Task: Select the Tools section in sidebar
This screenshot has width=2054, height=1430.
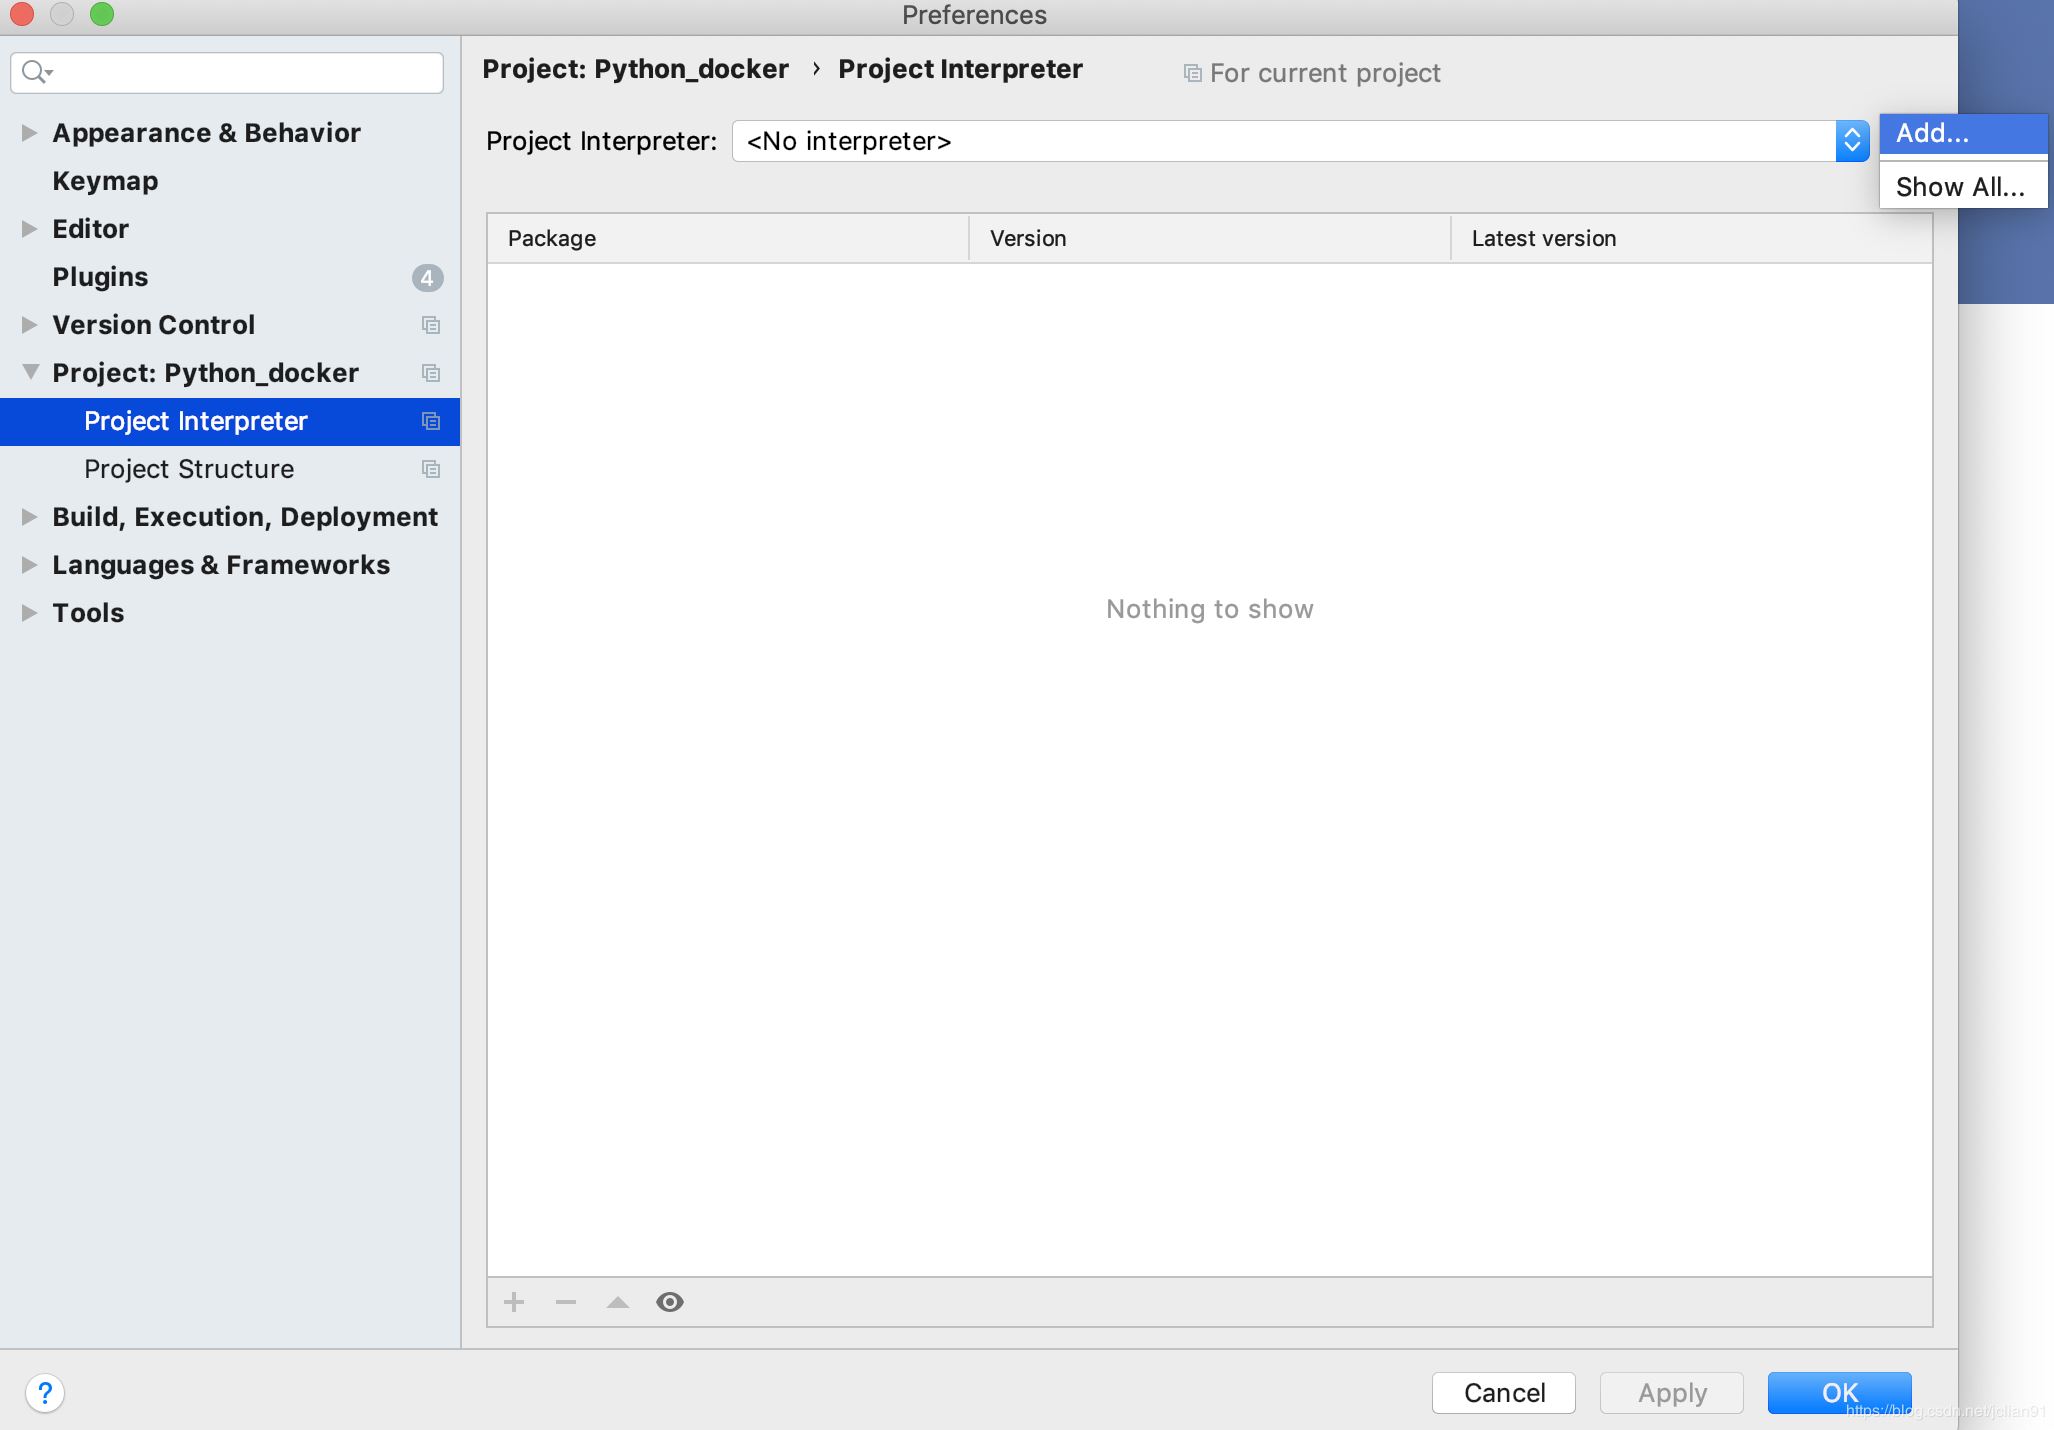Action: pyautogui.click(x=87, y=610)
